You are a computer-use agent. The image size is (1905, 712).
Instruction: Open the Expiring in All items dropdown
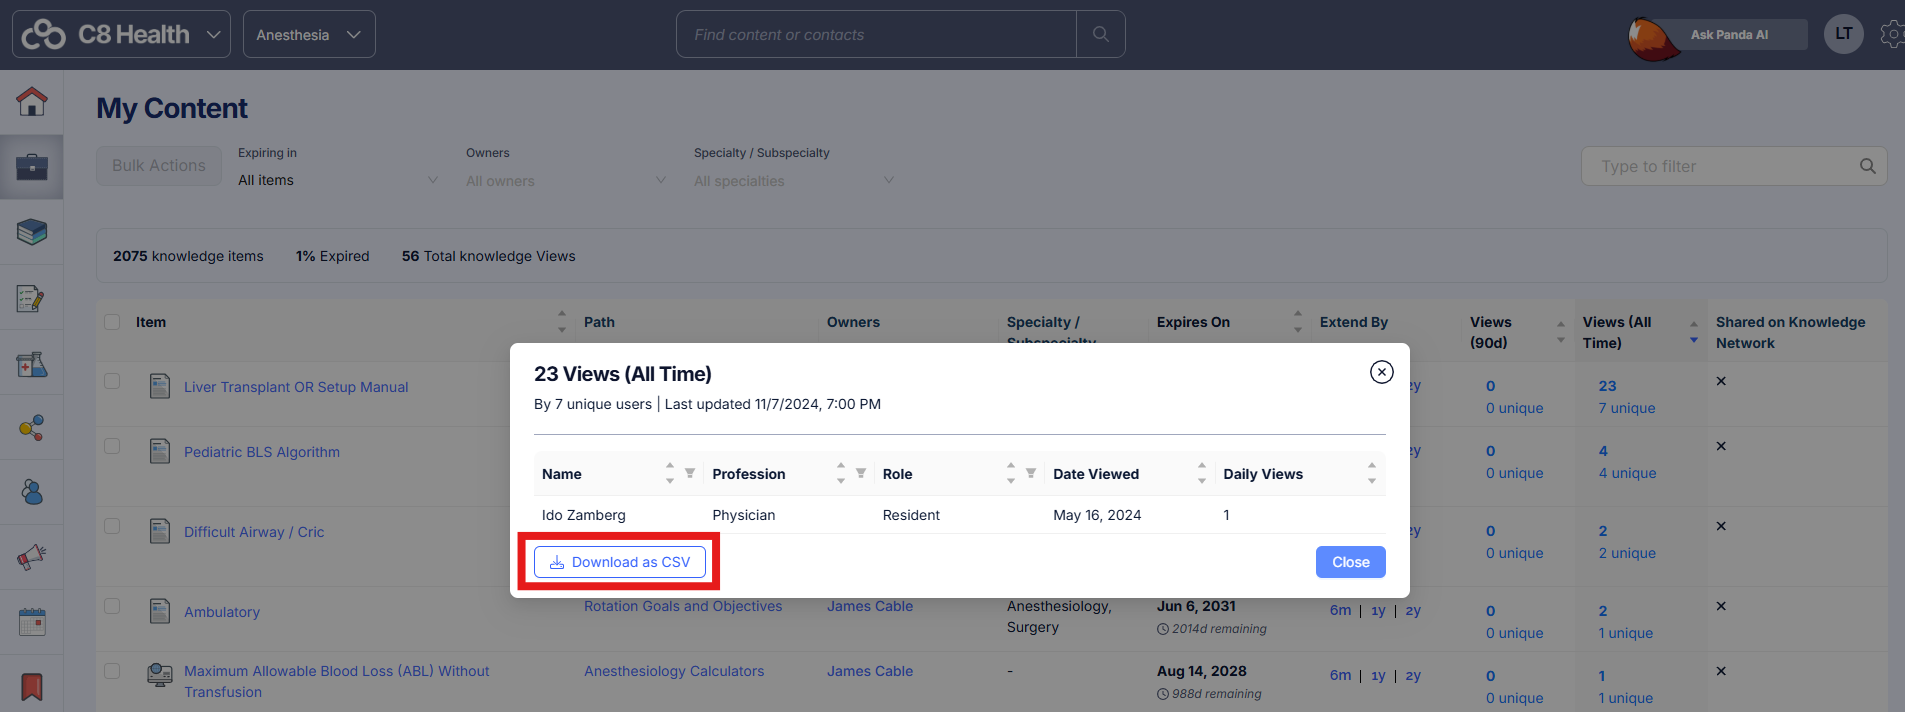click(x=337, y=180)
